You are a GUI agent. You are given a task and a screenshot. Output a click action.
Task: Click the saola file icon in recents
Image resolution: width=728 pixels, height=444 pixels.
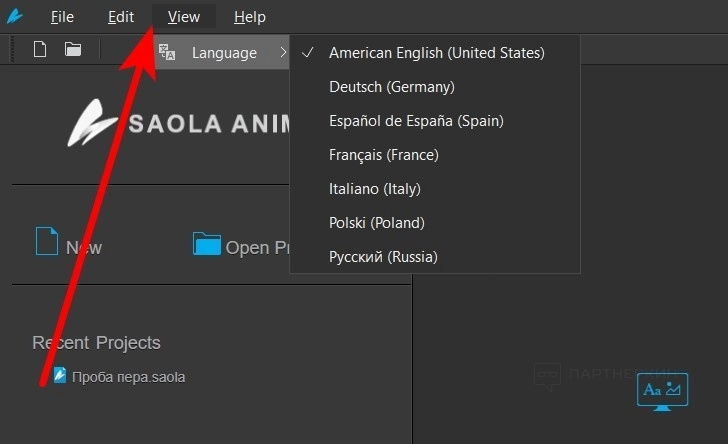[60, 376]
